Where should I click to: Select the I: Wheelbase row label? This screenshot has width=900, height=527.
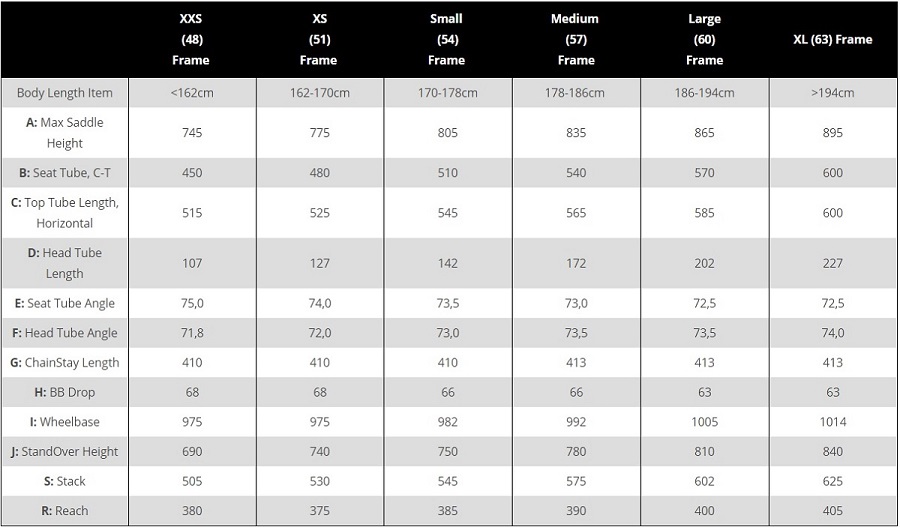[64, 422]
